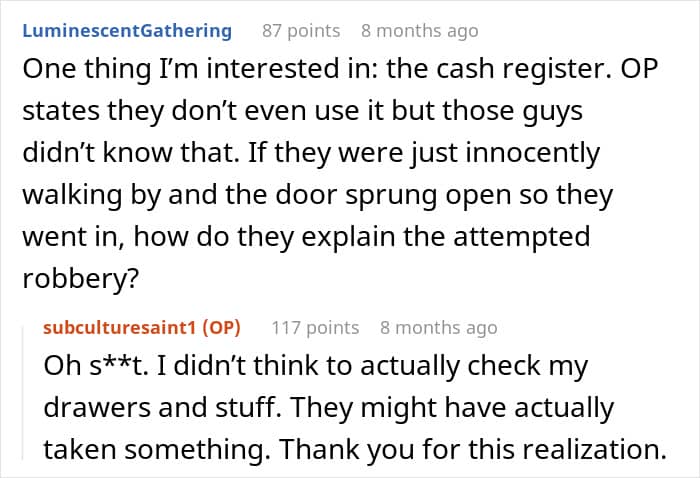Open top comment's 8 months ago timestamp

tap(420, 31)
